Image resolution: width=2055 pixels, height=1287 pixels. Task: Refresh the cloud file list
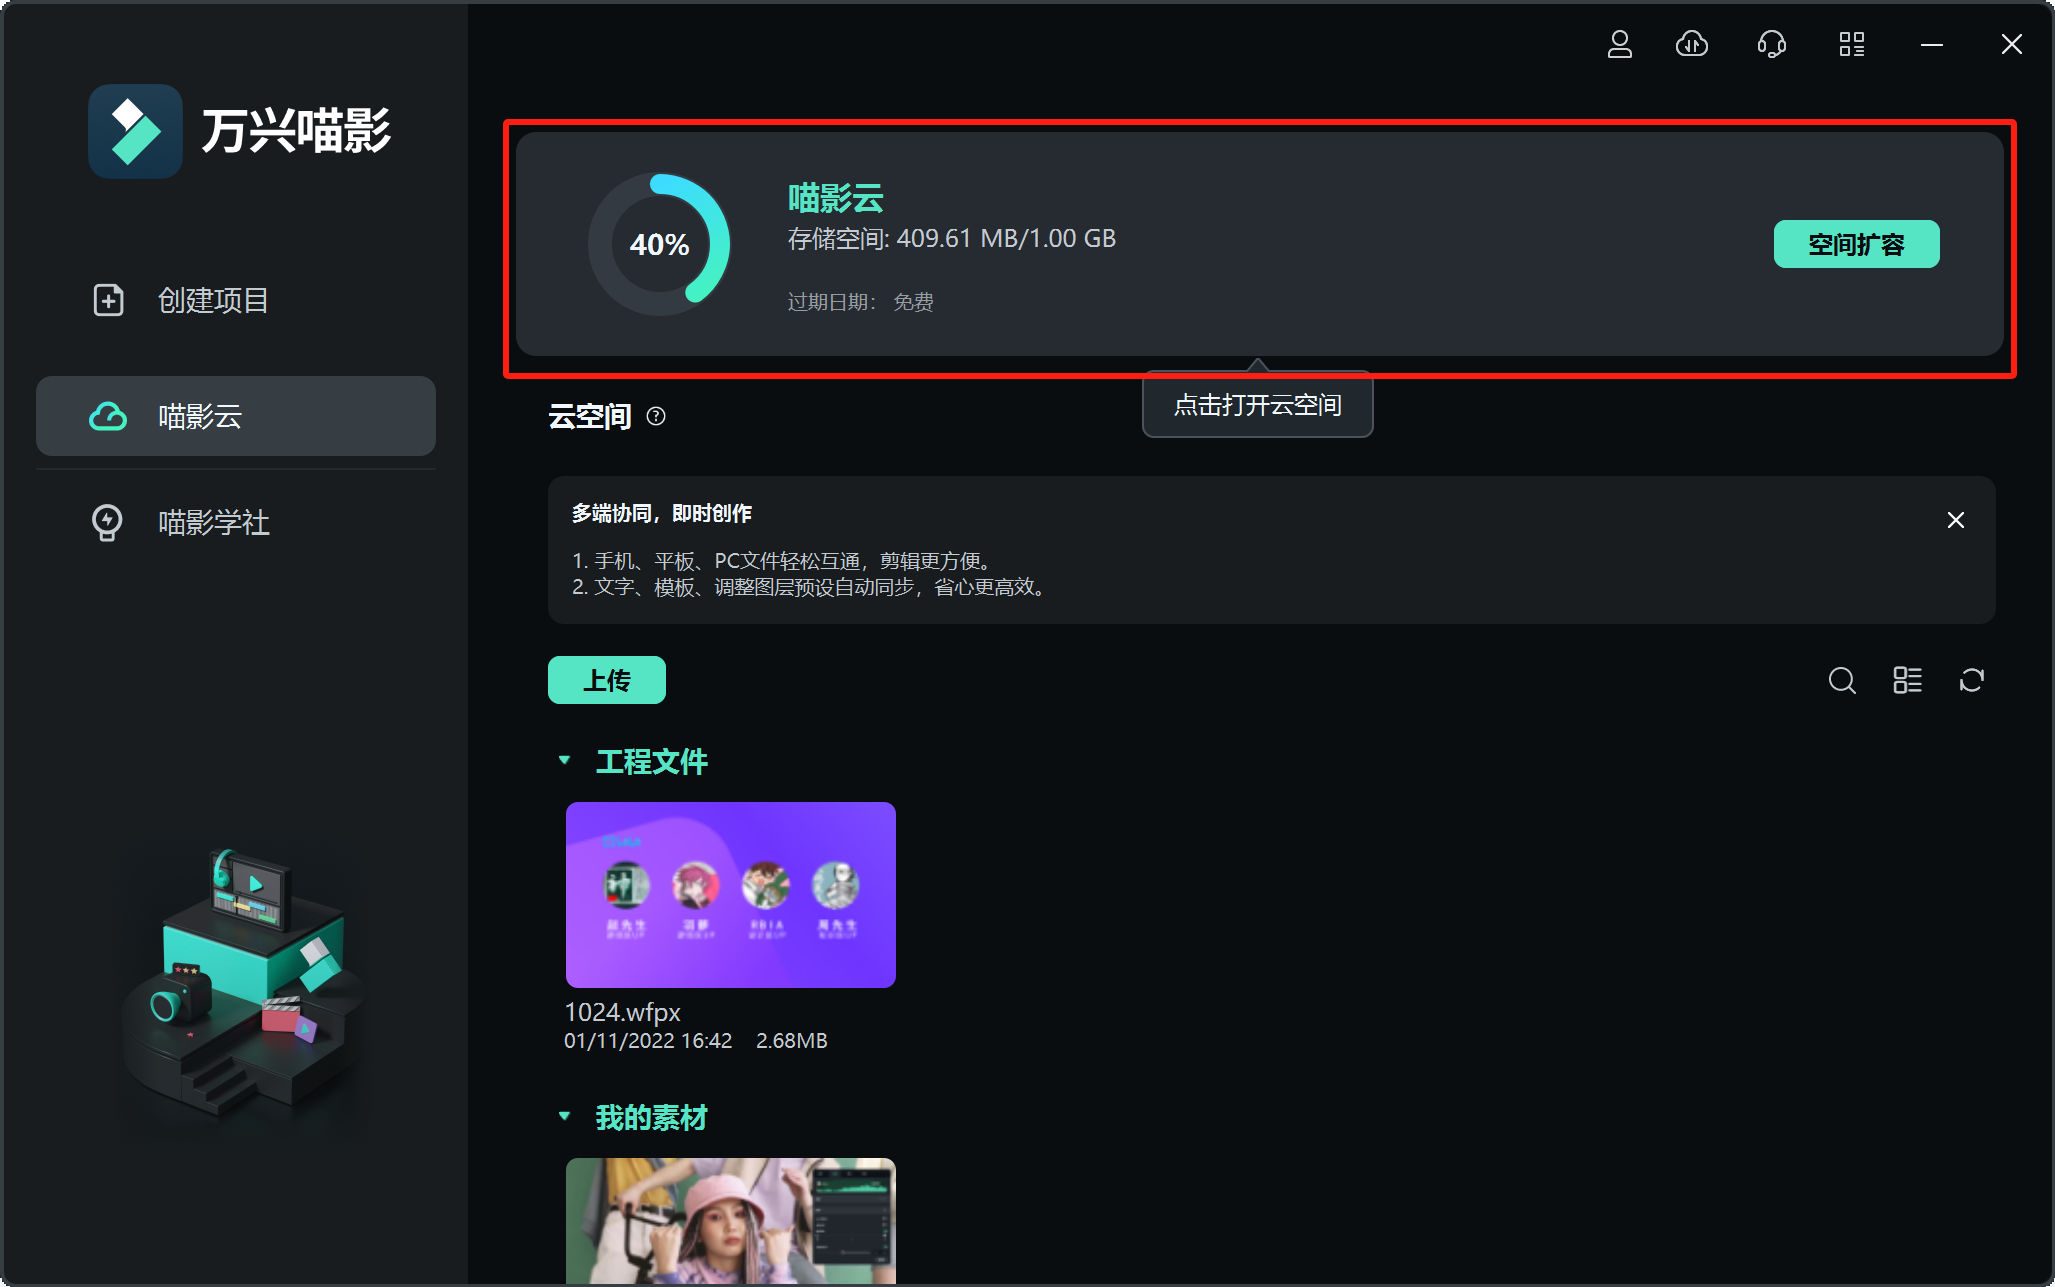click(x=1971, y=681)
